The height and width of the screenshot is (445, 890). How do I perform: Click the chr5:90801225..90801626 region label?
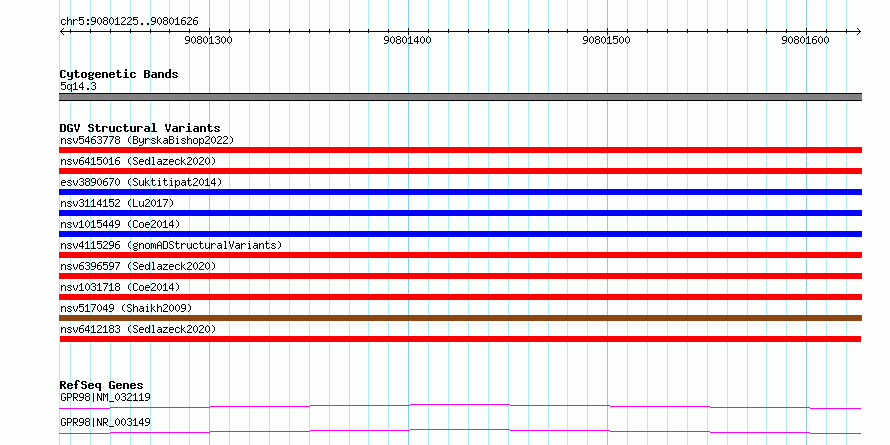coord(129,22)
